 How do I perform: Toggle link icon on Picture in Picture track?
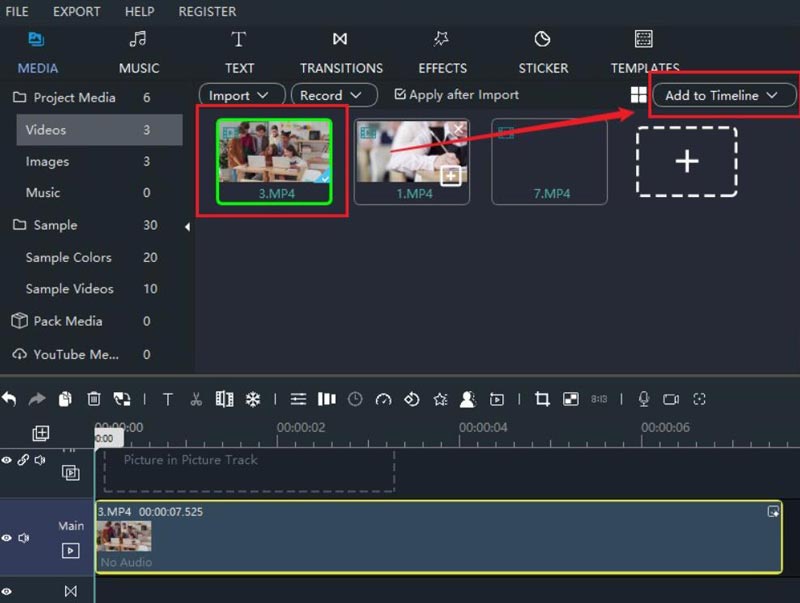pyautogui.click(x=23, y=460)
